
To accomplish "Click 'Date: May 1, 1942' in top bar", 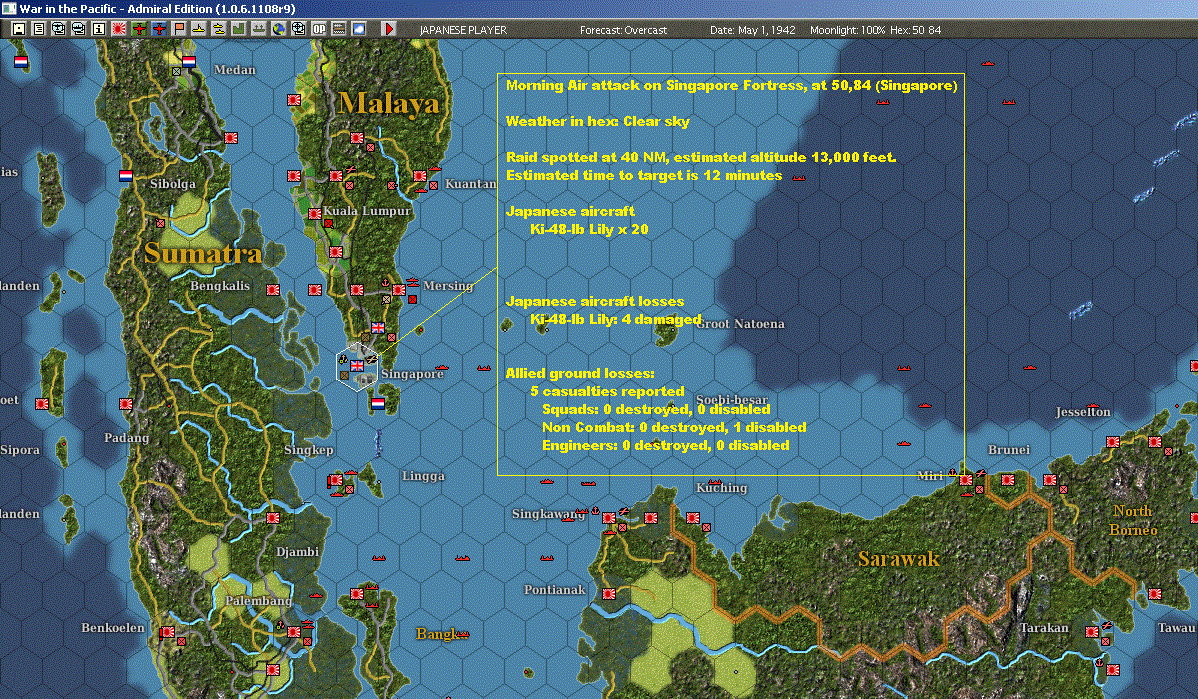I will [x=753, y=30].
